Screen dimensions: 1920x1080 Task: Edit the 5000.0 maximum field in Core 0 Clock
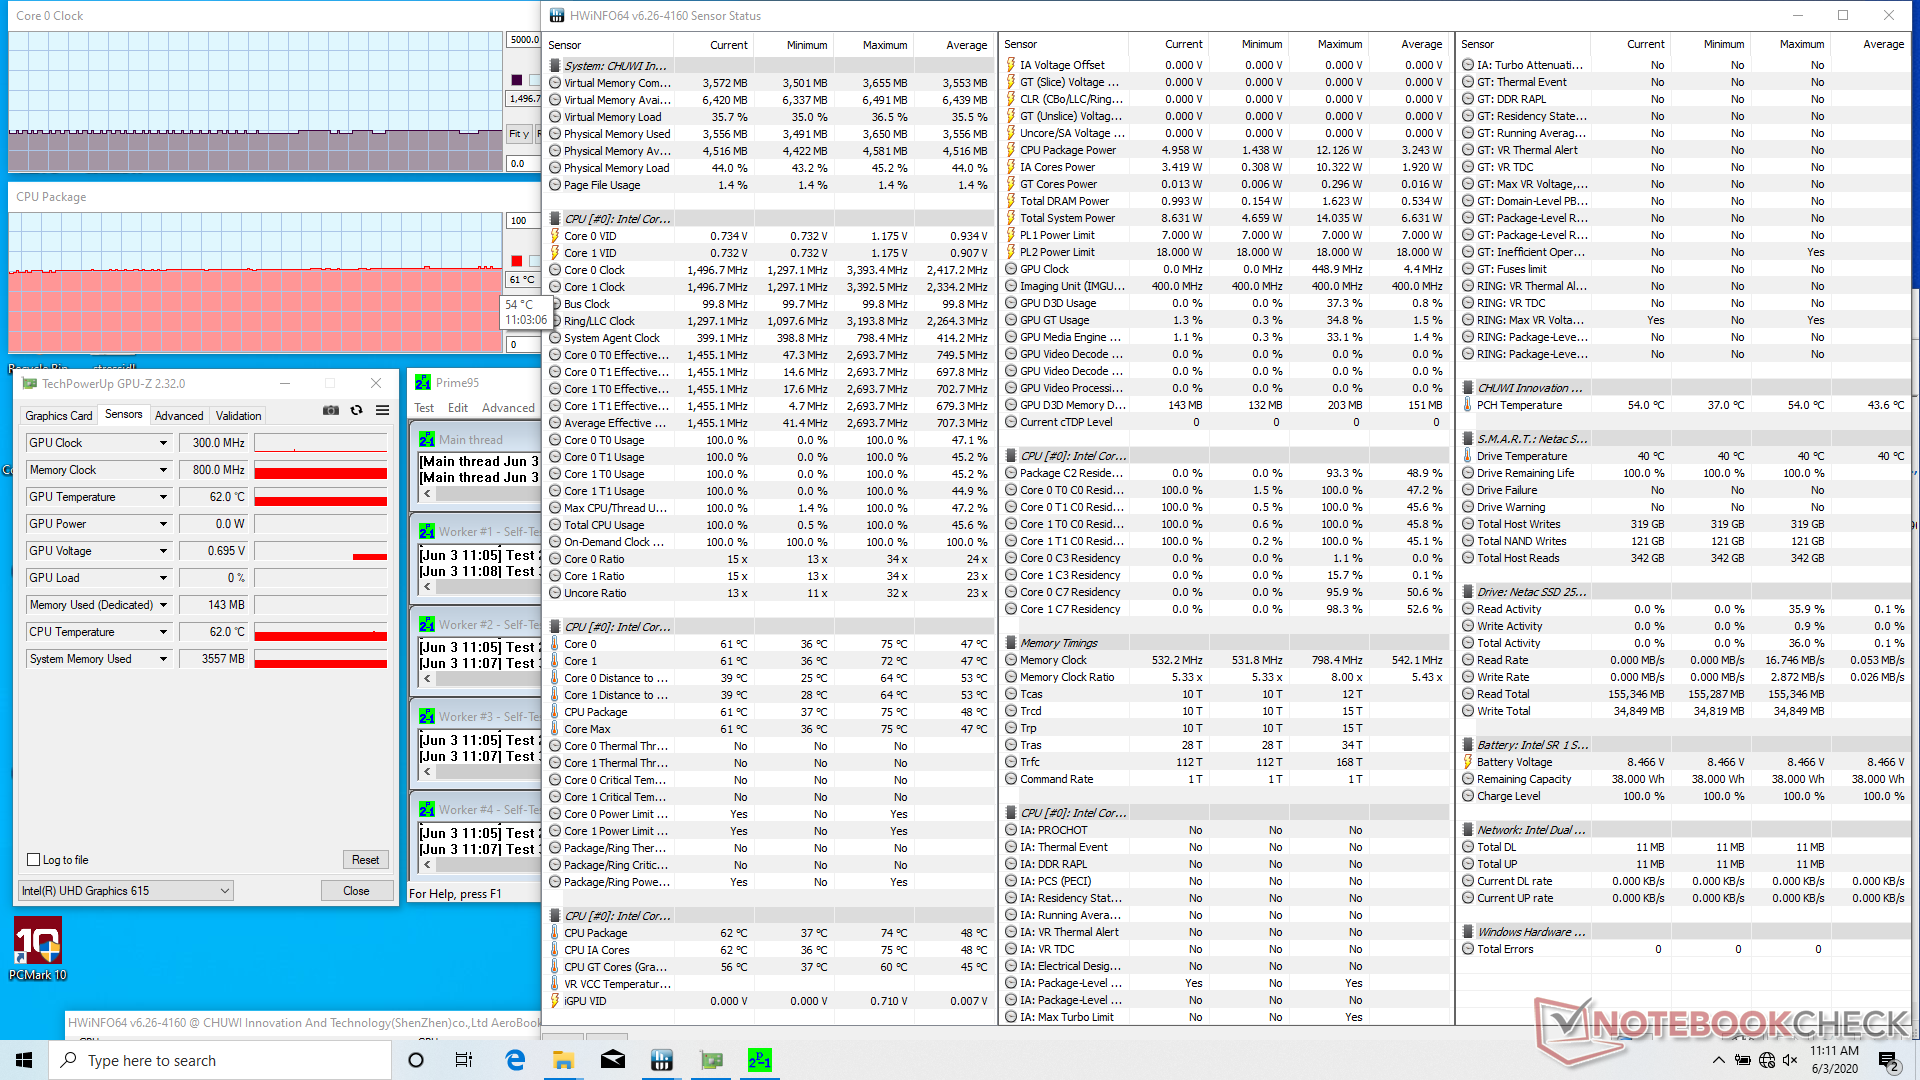coord(524,40)
